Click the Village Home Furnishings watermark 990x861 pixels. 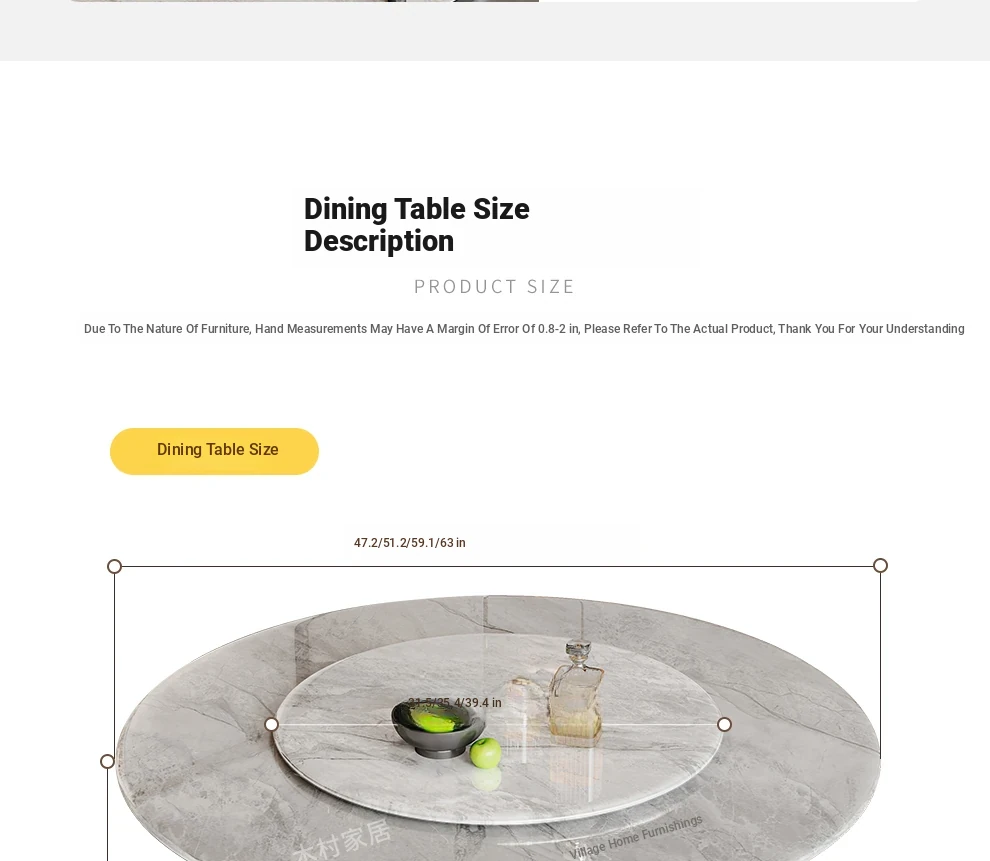coord(636,837)
